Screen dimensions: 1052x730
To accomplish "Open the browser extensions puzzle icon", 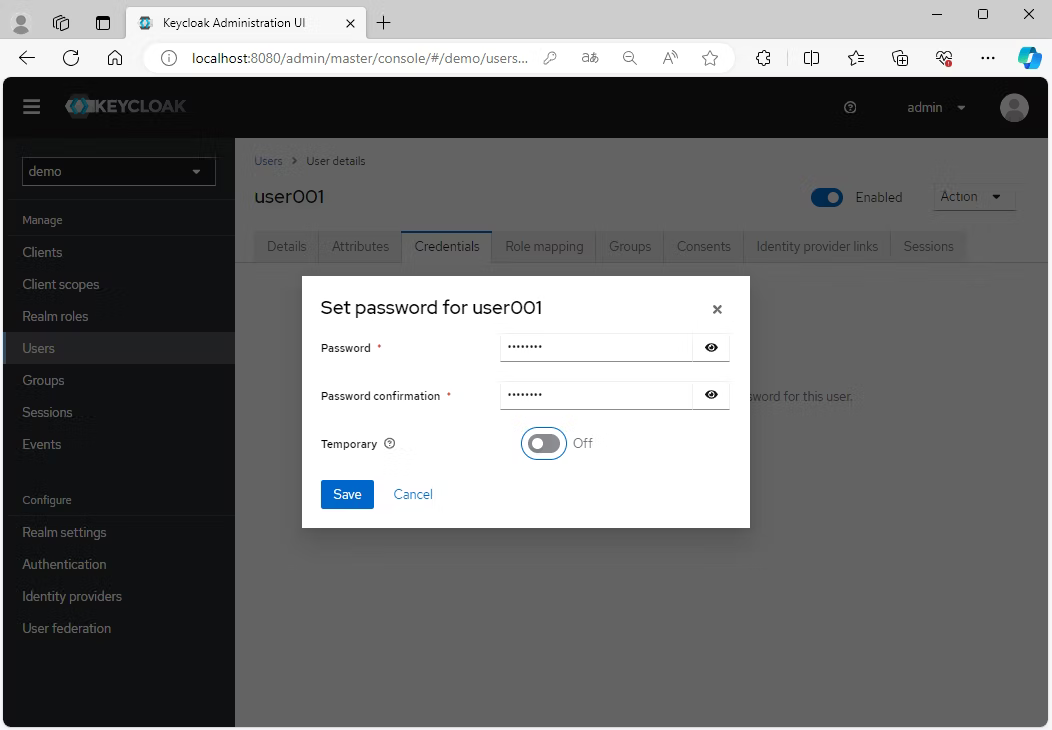I will tap(764, 58).
